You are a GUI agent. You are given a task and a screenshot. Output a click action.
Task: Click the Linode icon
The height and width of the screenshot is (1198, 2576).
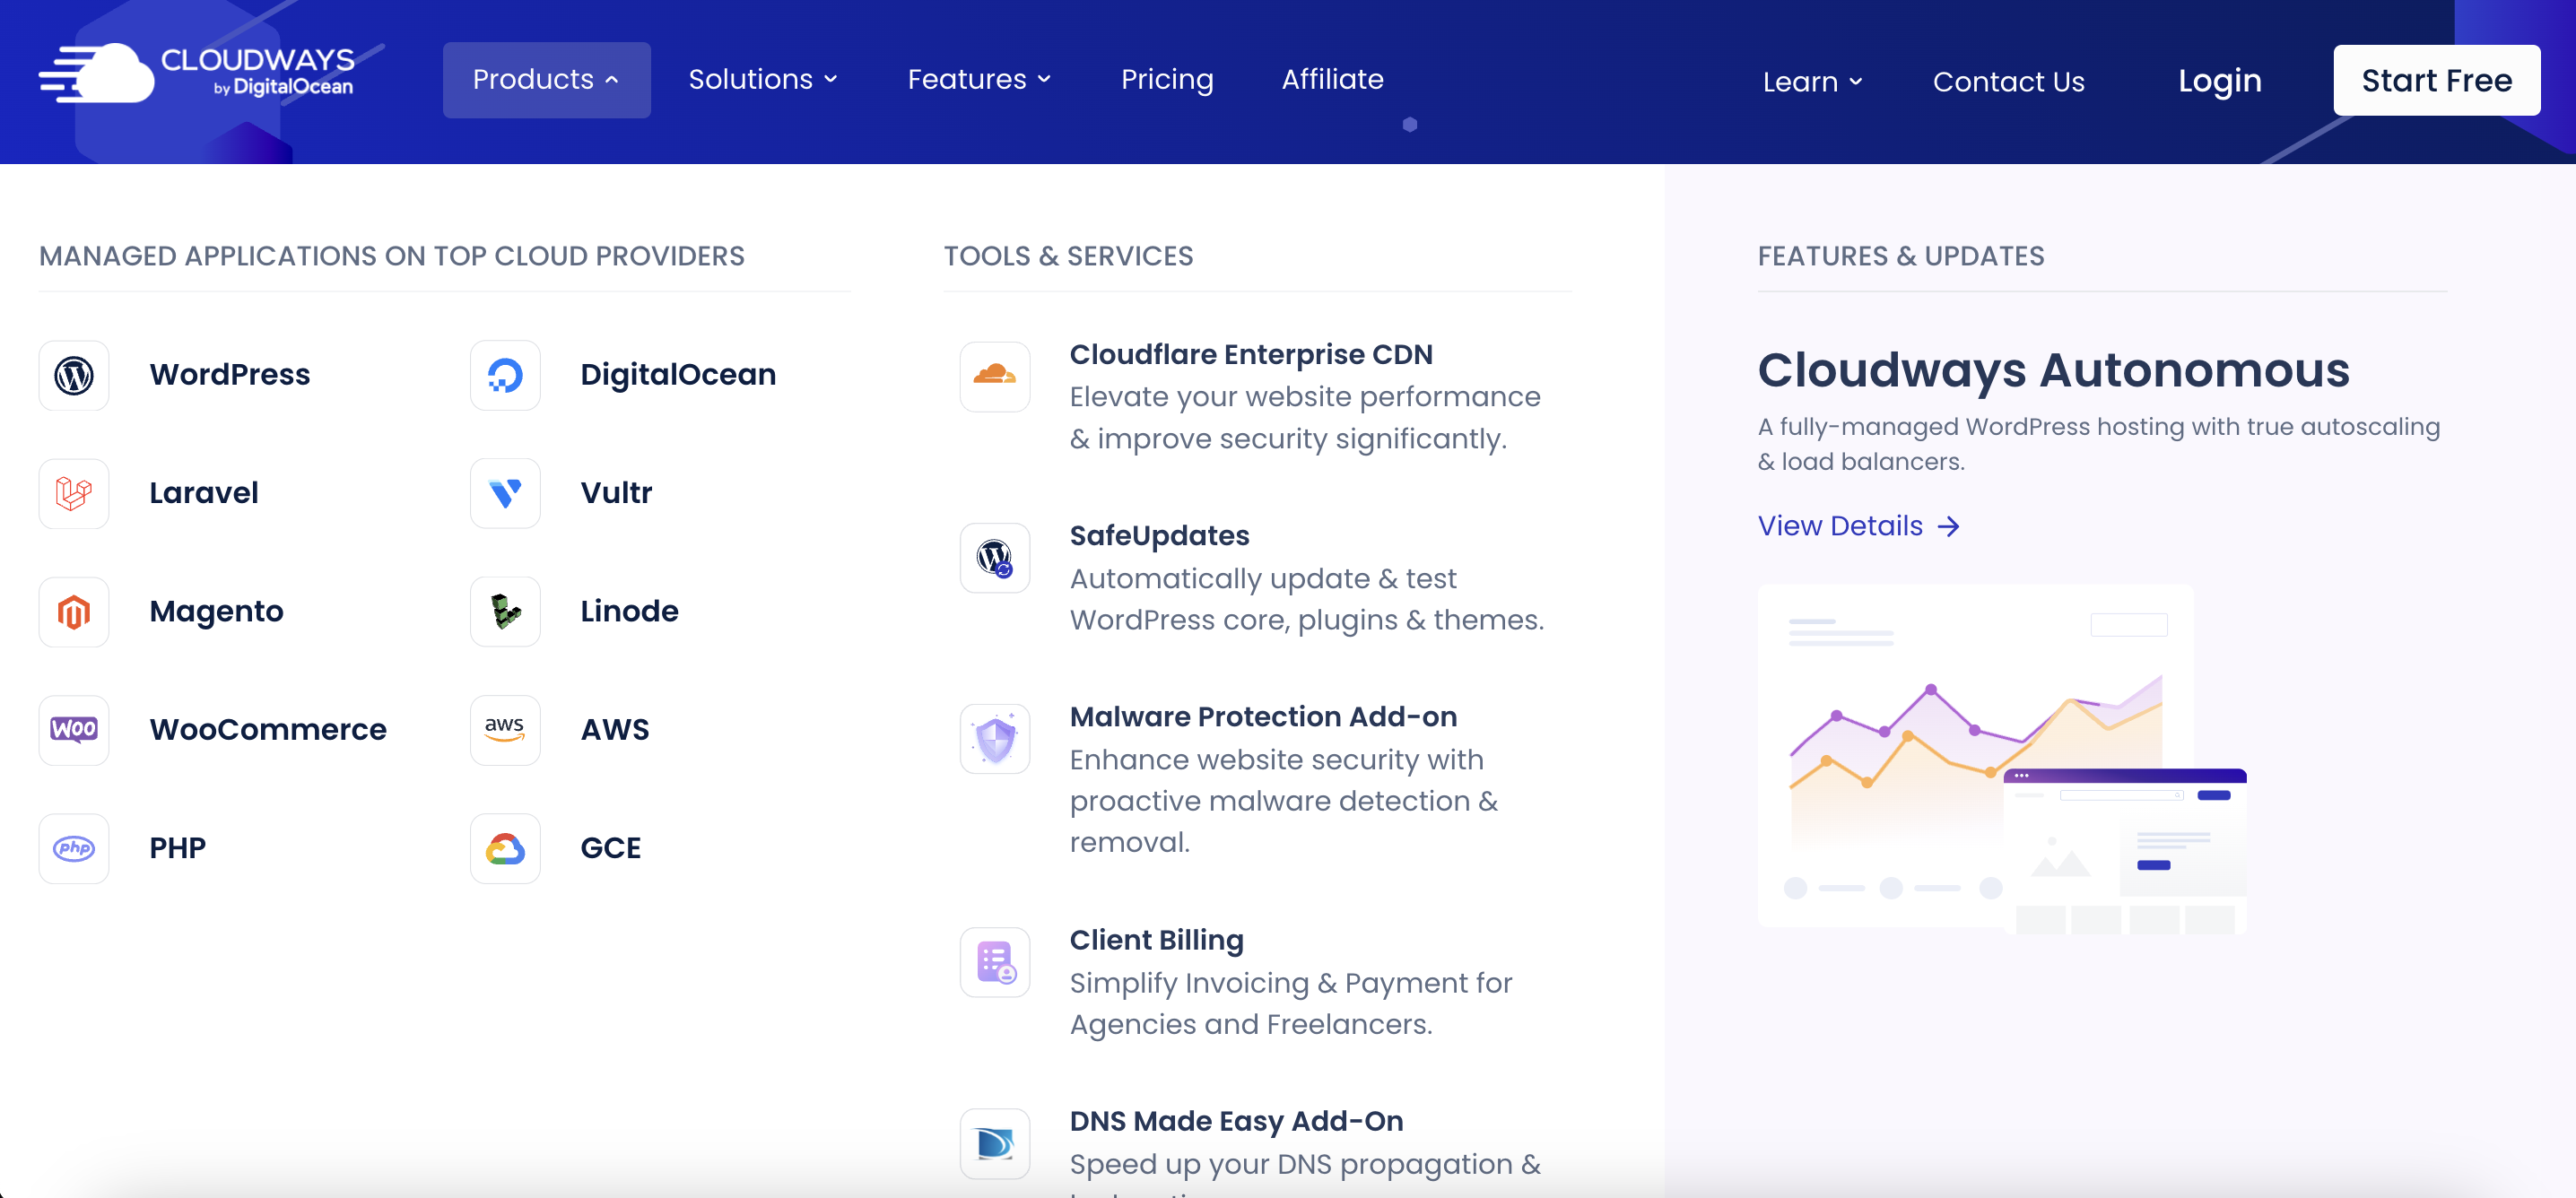point(505,611)
